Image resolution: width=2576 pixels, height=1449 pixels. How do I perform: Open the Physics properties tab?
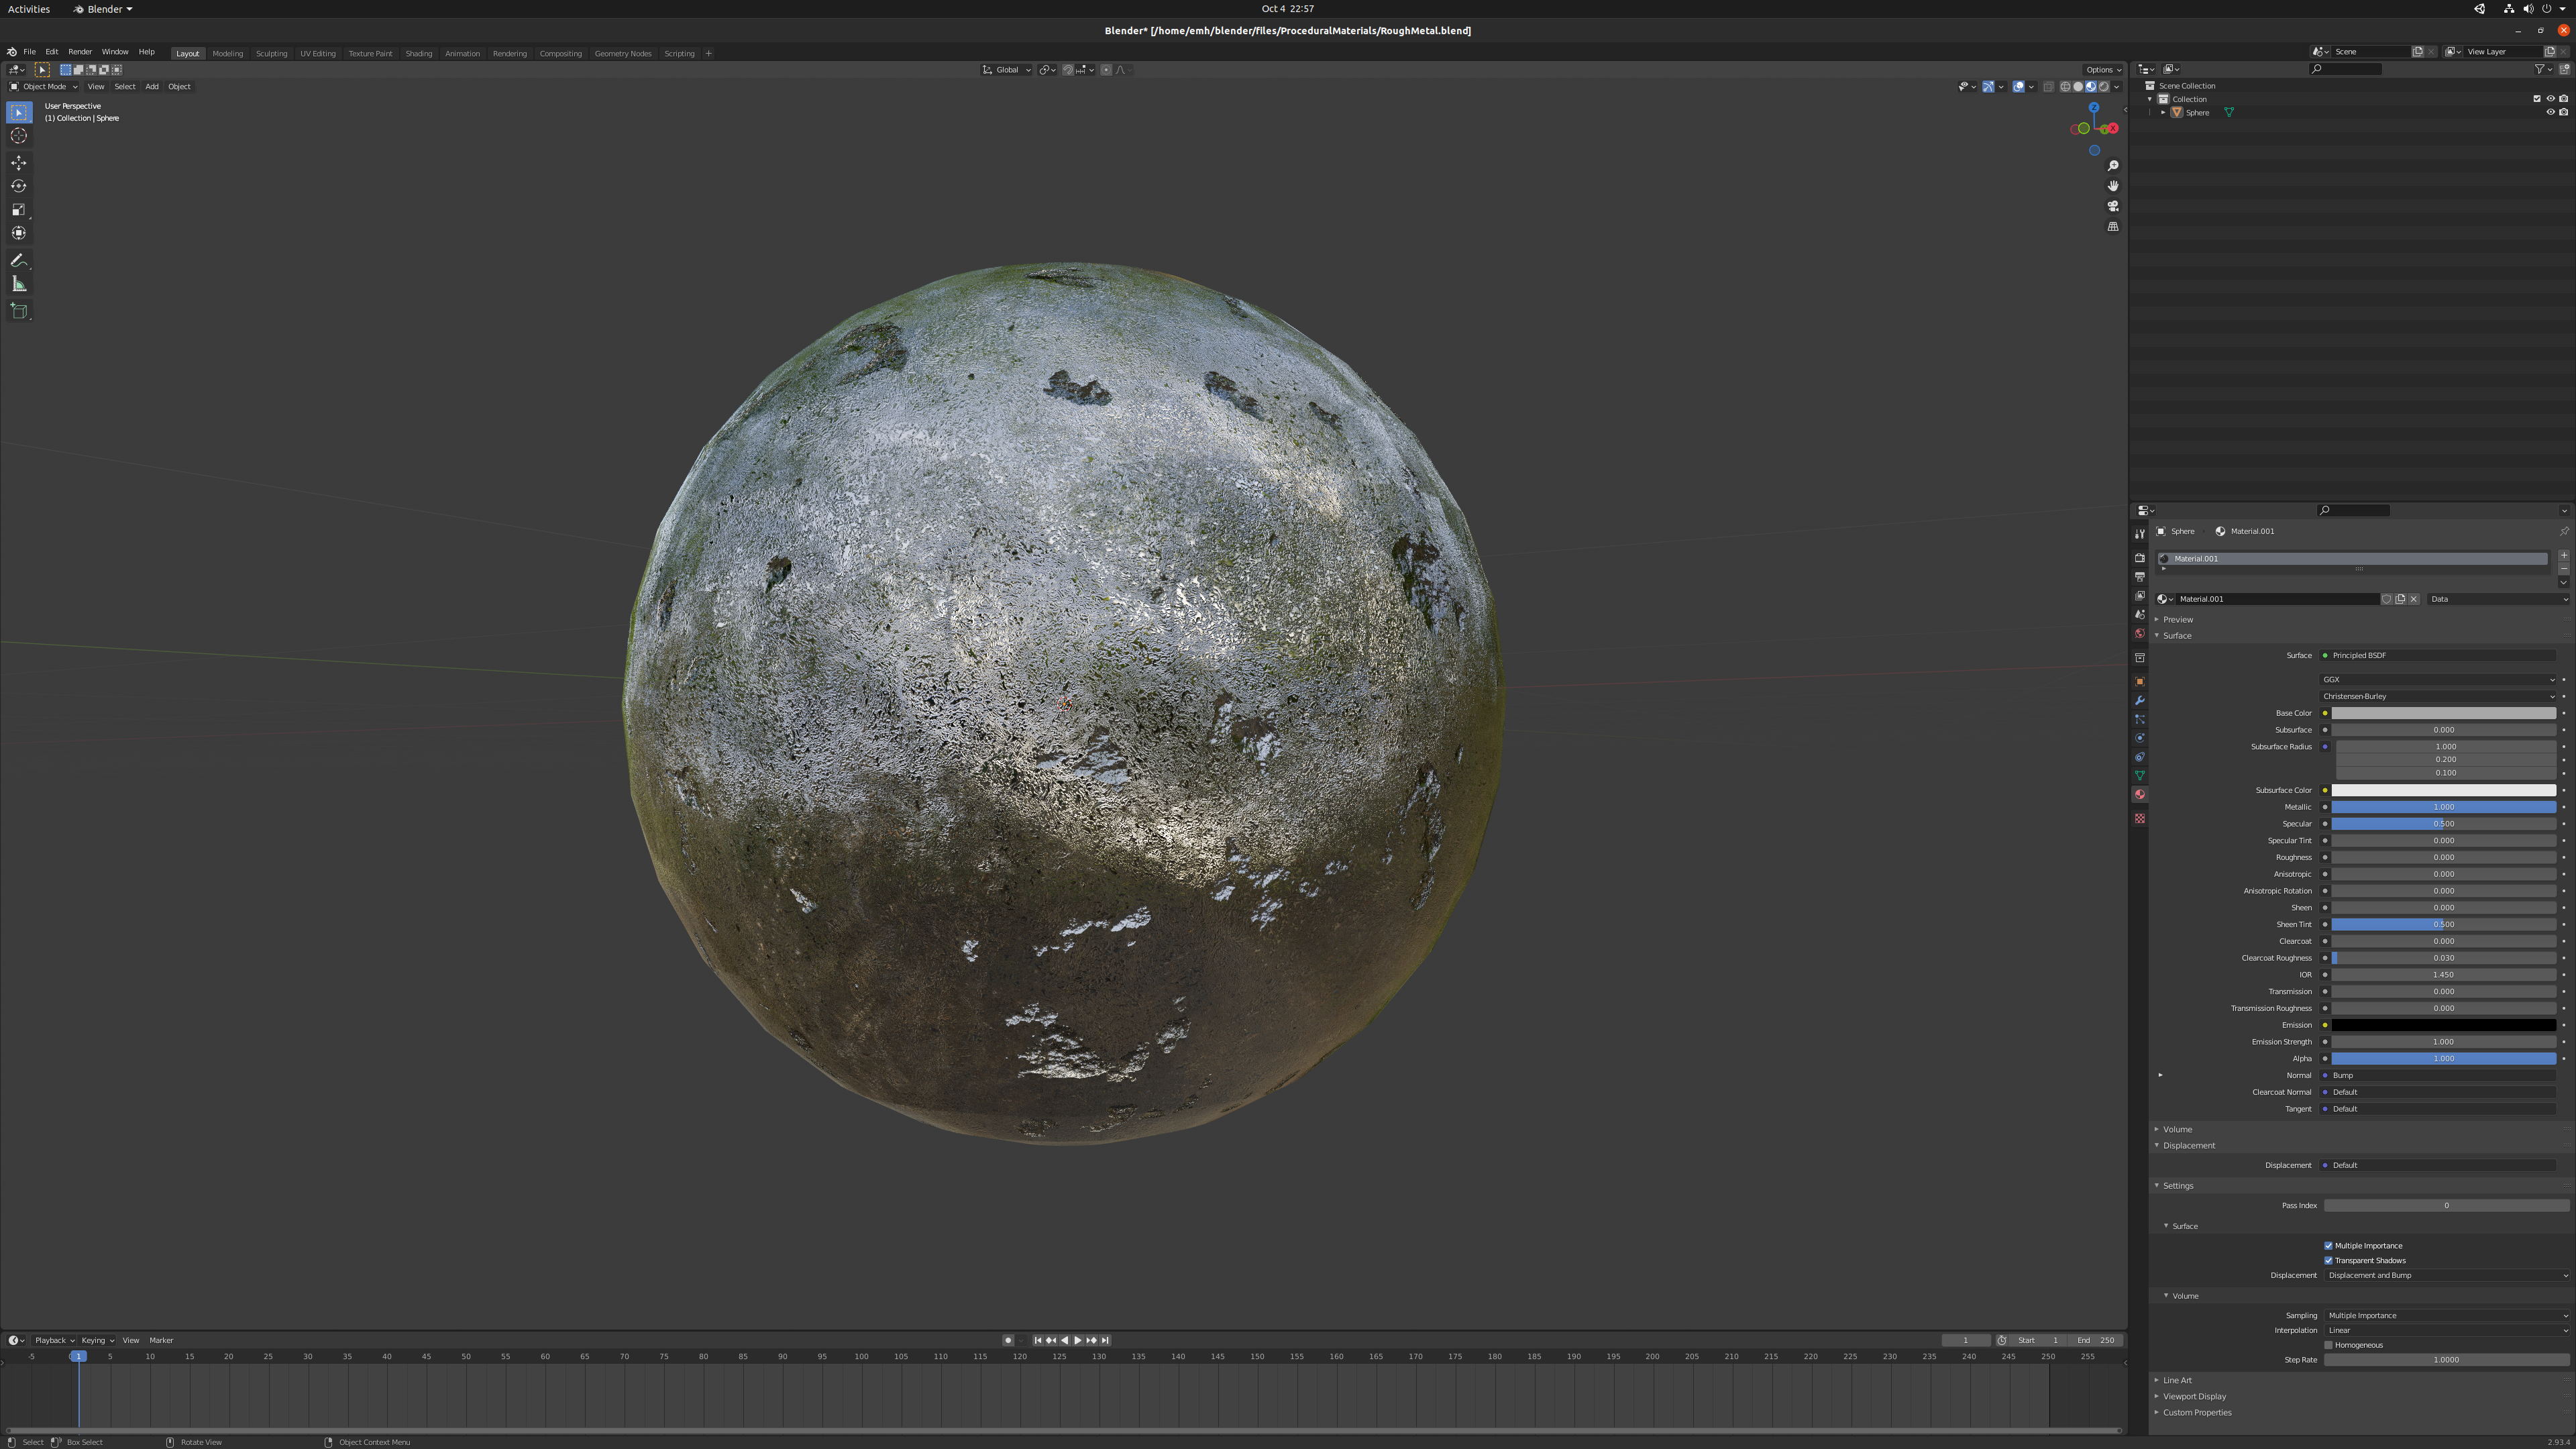[x=2140, y=739]
